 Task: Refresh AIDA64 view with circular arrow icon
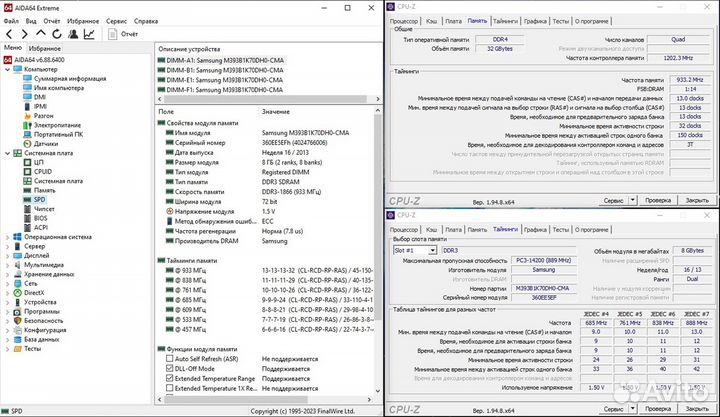[56, 34]
